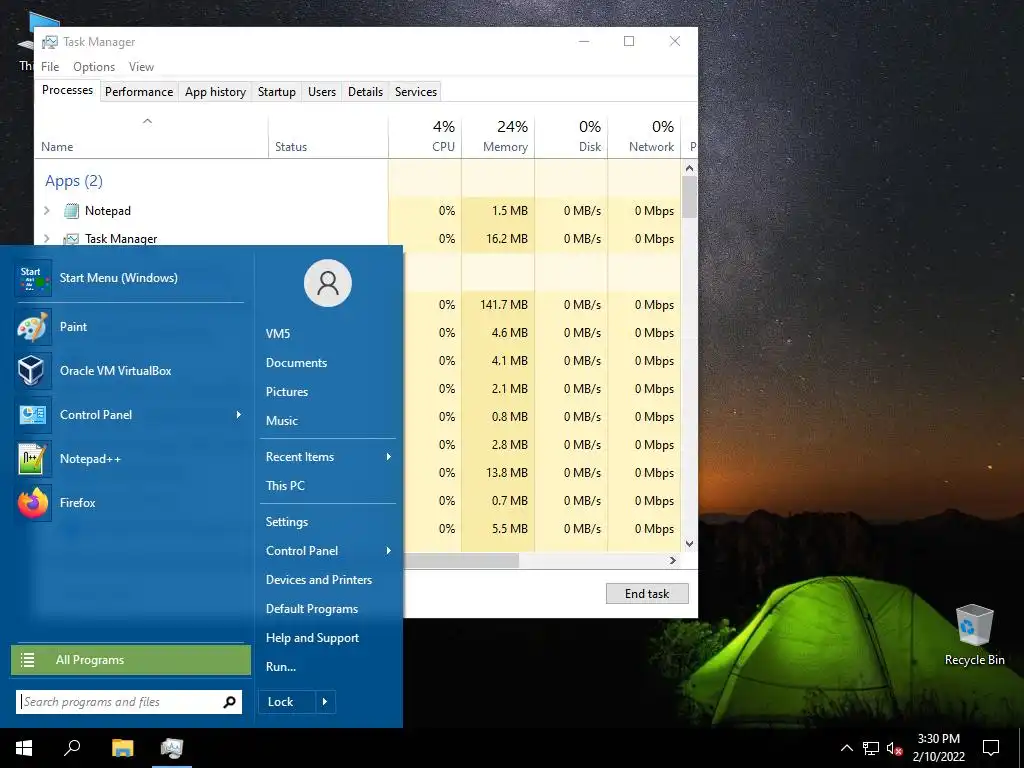Open taskbar Search magnifier icon

72,748
